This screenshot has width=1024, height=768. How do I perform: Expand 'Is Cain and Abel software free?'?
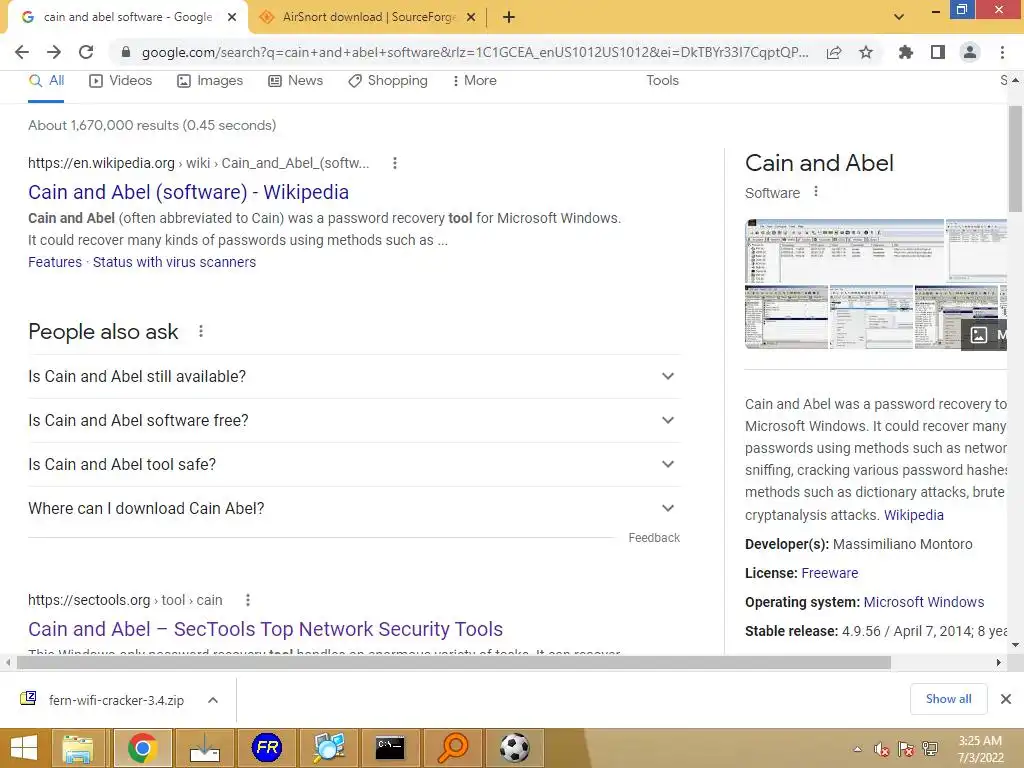click(x=354, y=421)
